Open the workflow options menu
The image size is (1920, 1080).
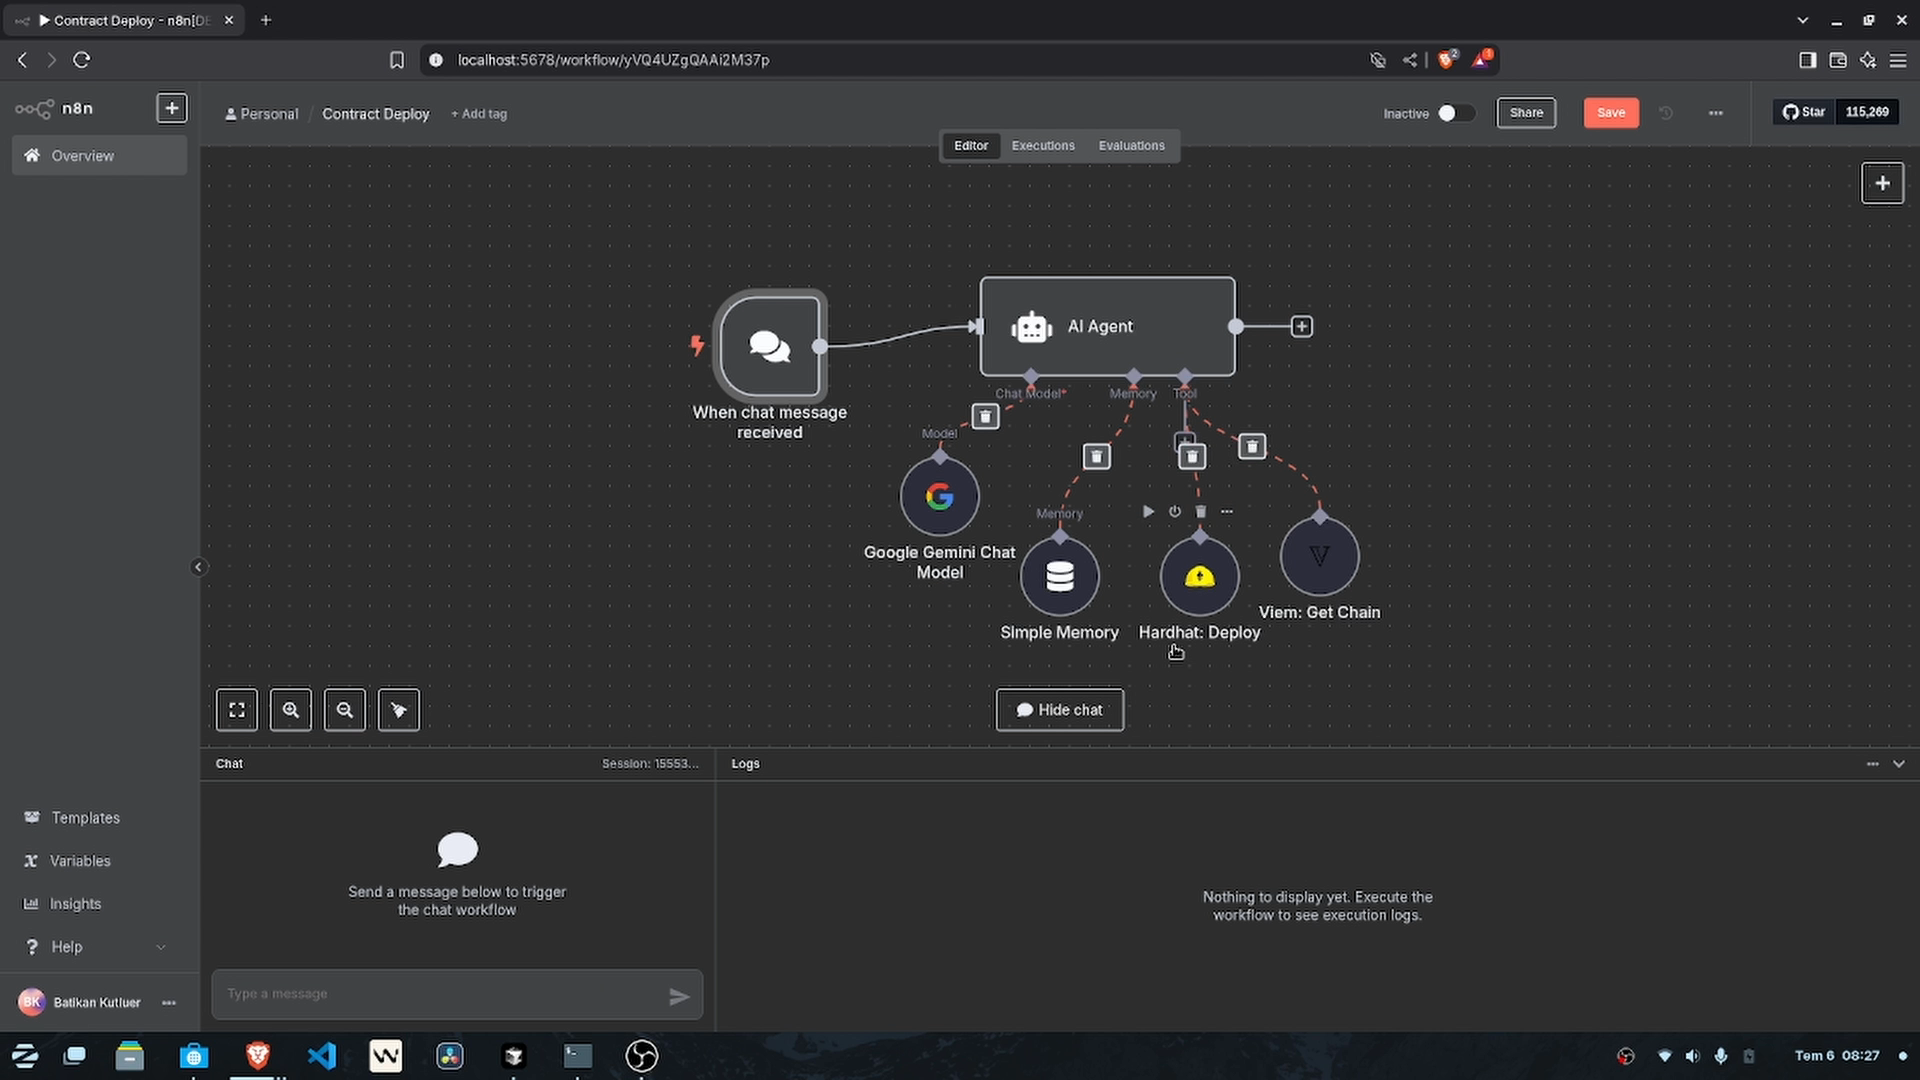pyautogui.click(x=1715, y=113)
